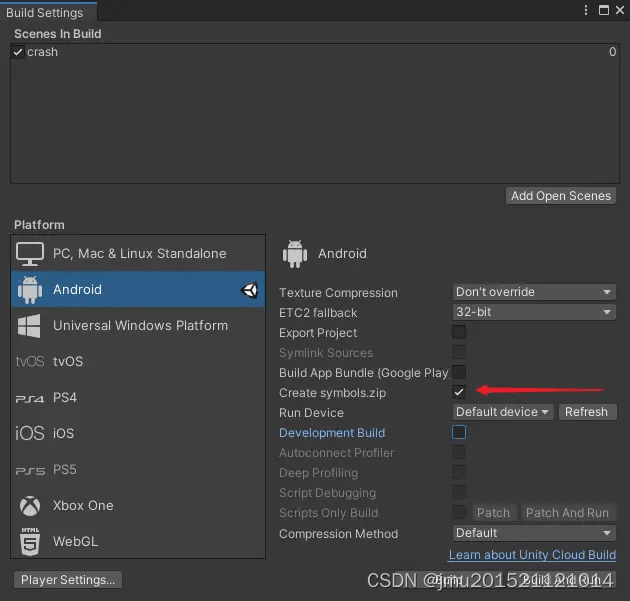This screenshot has width=630, height=601.
Task: Click the PS5 logo icon
Action: click(x=30, y=470)
